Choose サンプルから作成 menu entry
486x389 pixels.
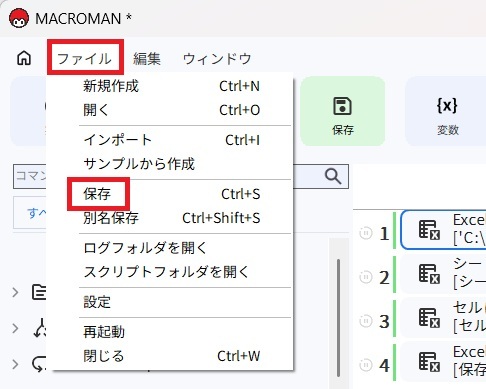tap(170, 164)
